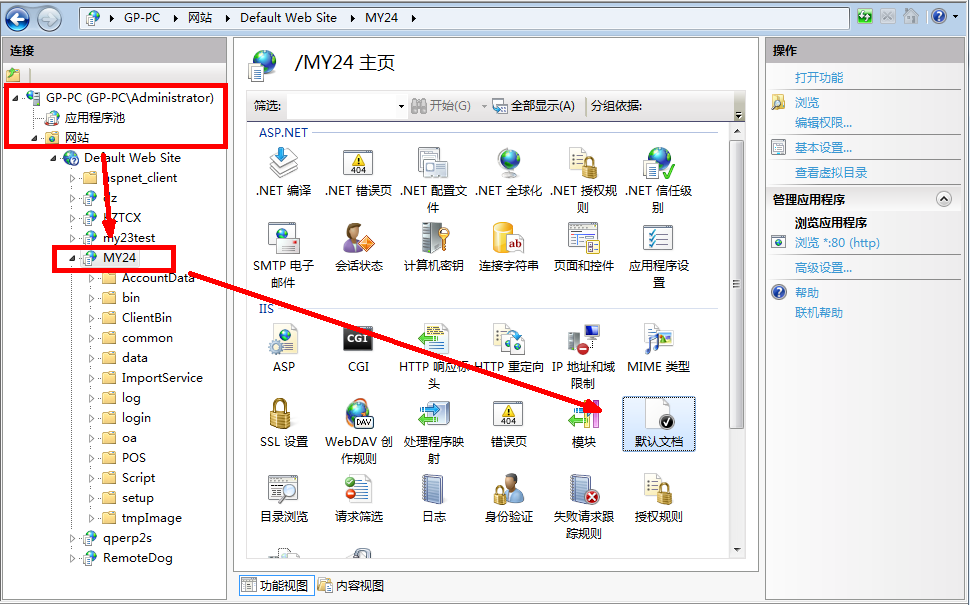Go back with the navigation arrow

coord(17,18)
